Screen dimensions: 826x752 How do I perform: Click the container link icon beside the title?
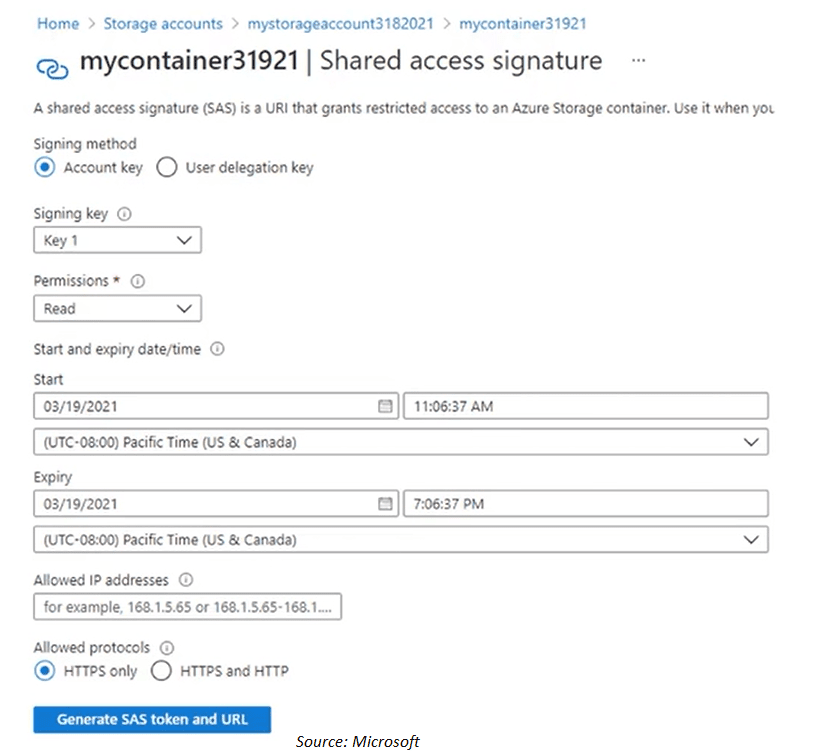52,67
